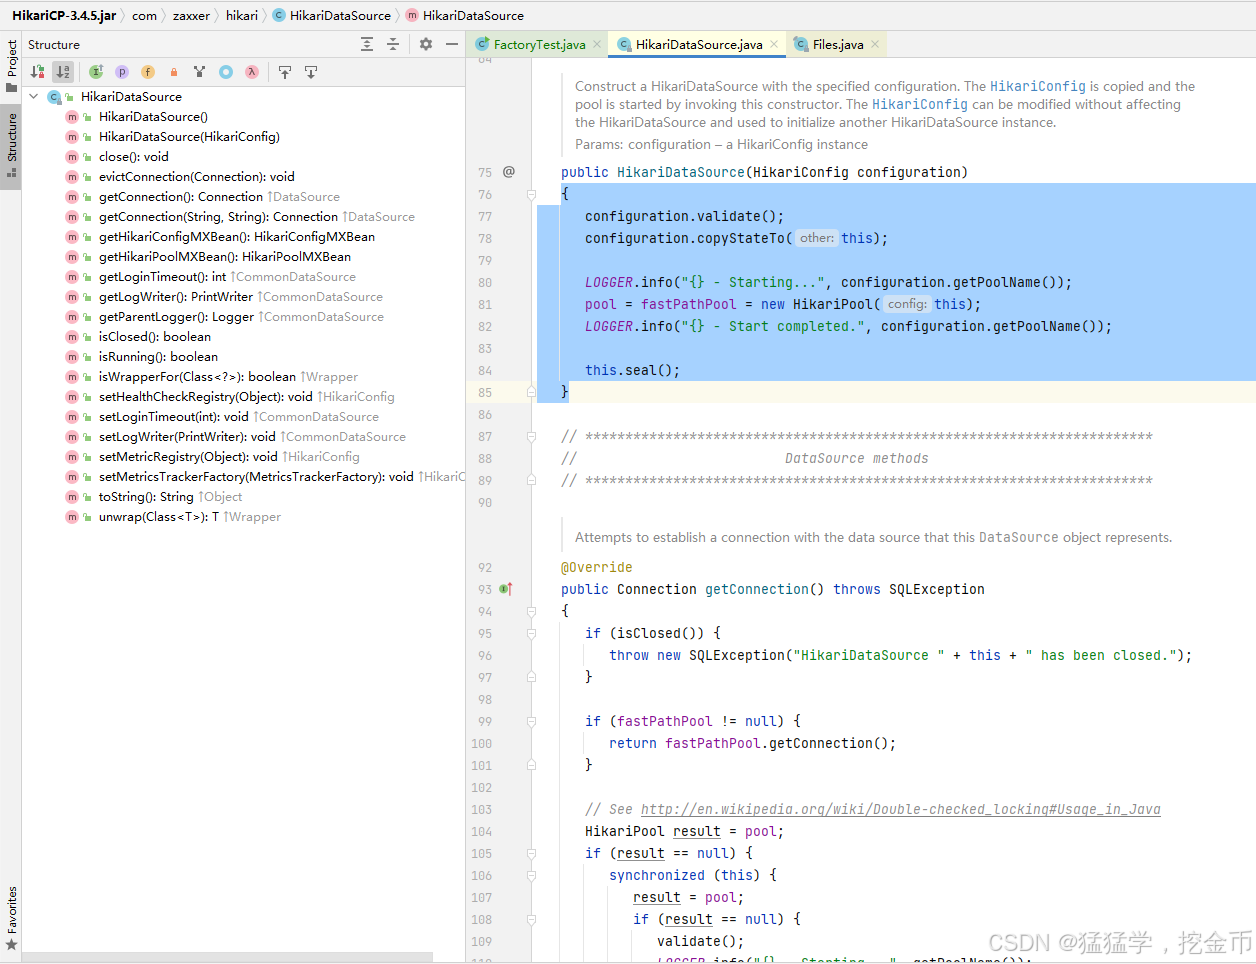Click the com breadcrumb segment
This screenshot has width=1256, height=964.
[144, 15]
